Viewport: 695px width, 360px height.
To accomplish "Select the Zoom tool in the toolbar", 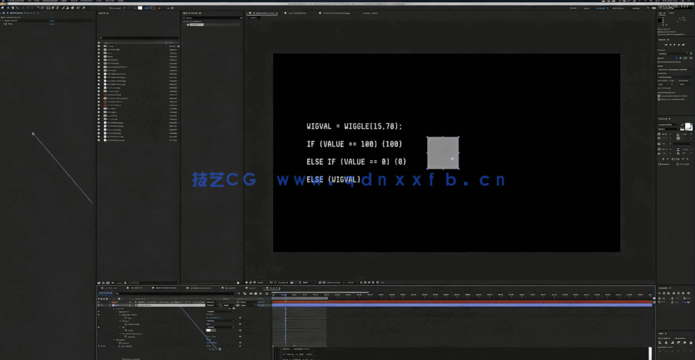I will click(18, 8).
